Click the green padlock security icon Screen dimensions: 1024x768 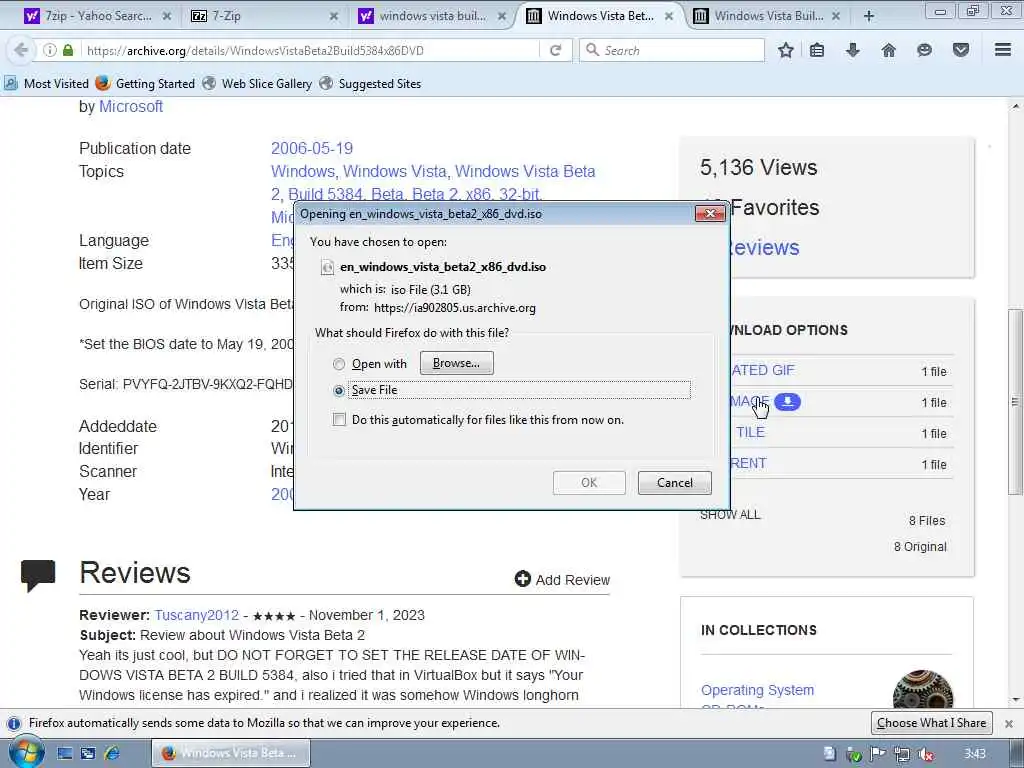(x=68, y=50)
